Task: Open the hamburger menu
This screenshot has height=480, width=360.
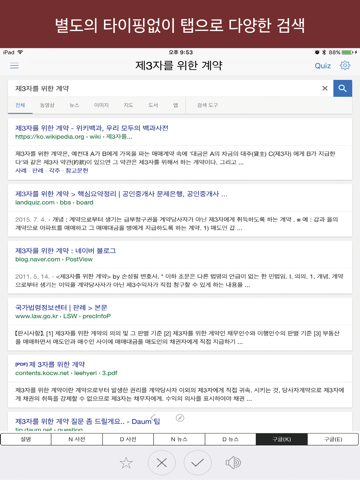Action: tap(14, 66)
